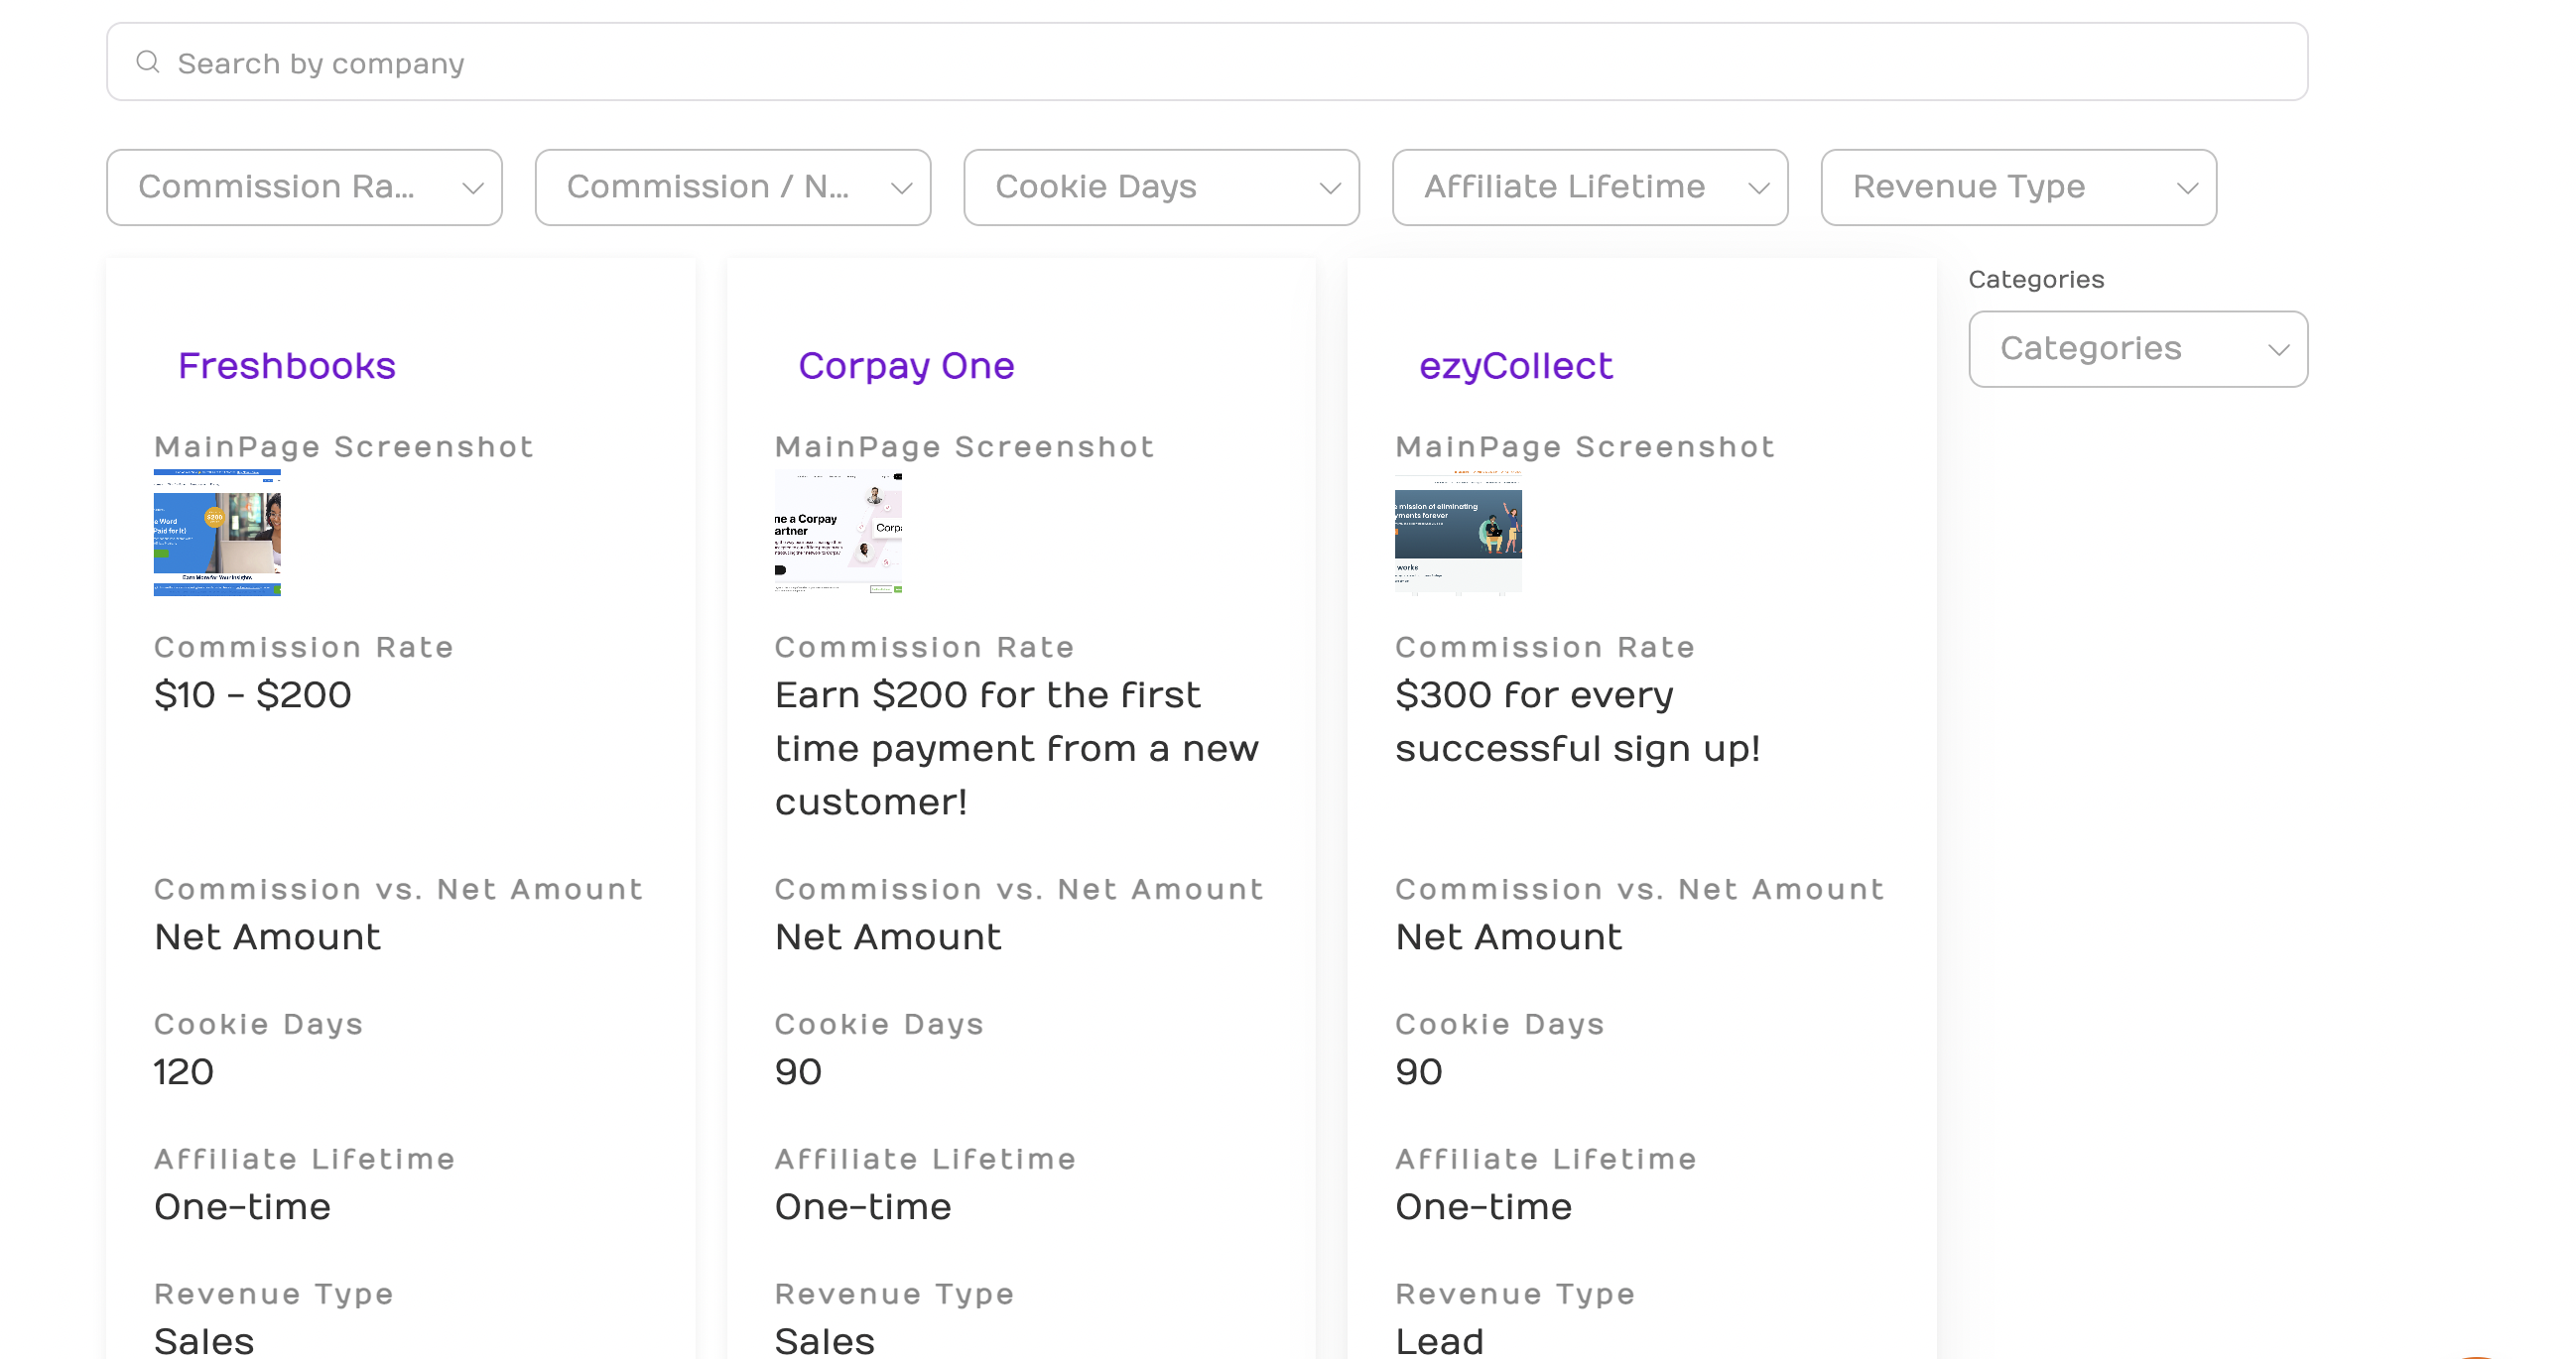Viewport: 2576px width, 1359px height.
Task: Click the Cookie Days chevron arrow
Action: 1329,188
